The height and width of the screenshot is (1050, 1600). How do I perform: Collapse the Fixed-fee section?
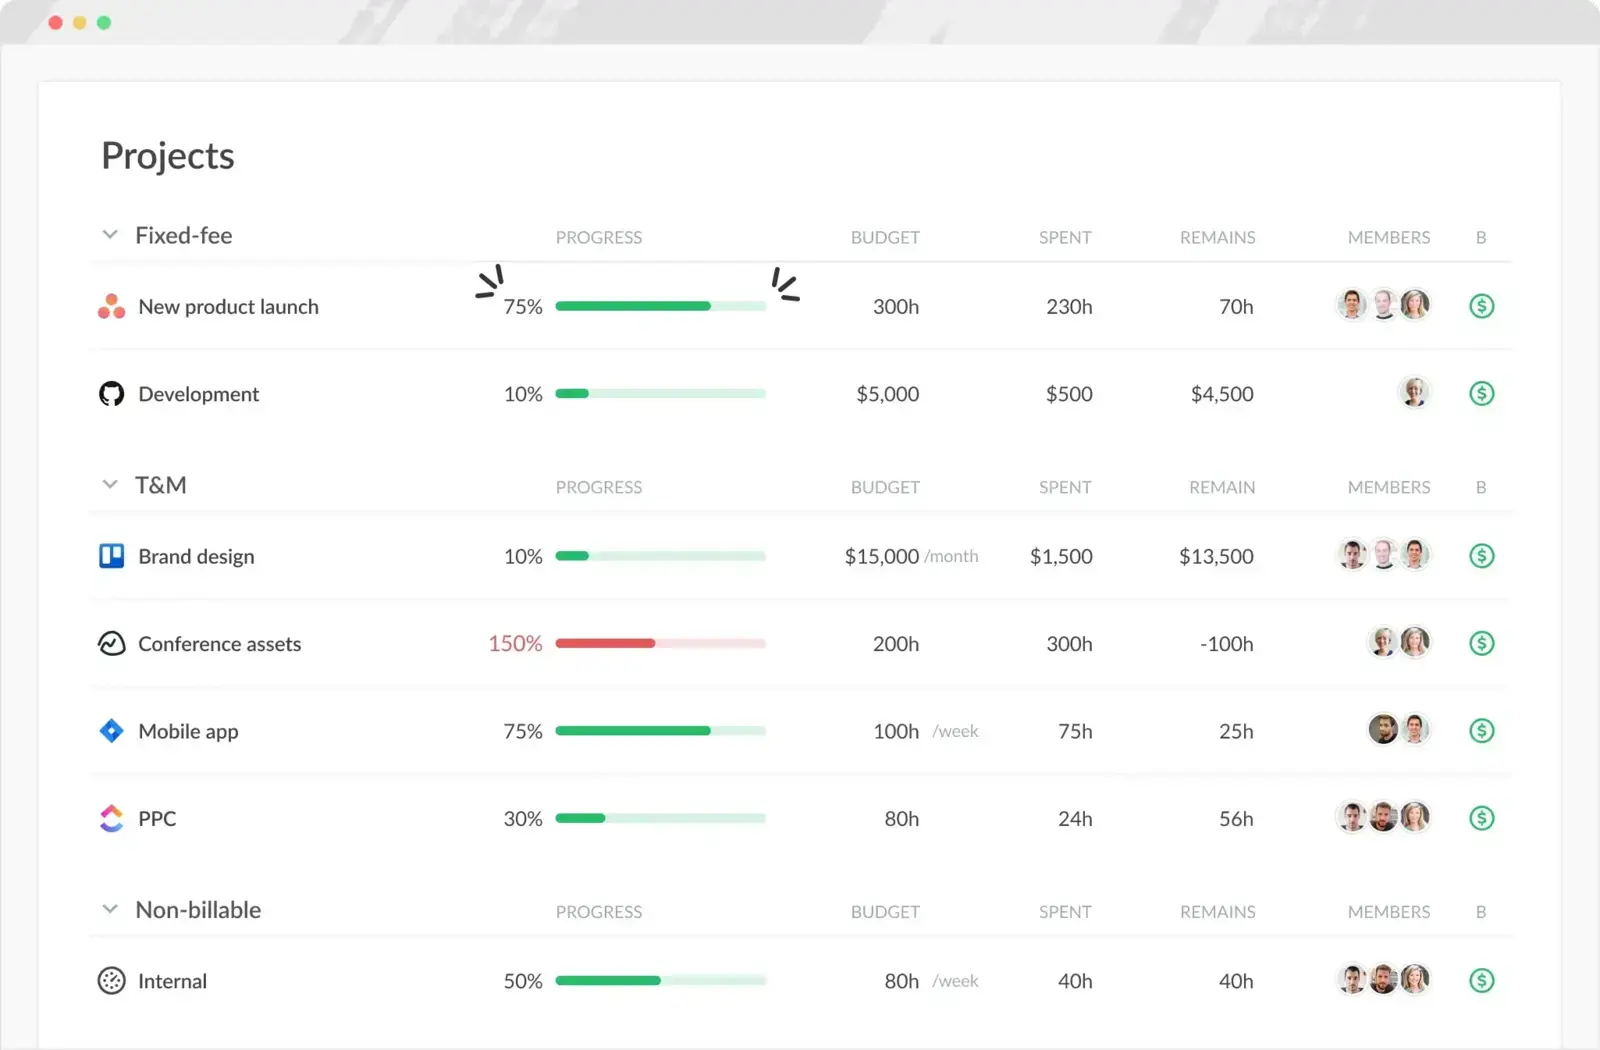[x=110, y=234]
